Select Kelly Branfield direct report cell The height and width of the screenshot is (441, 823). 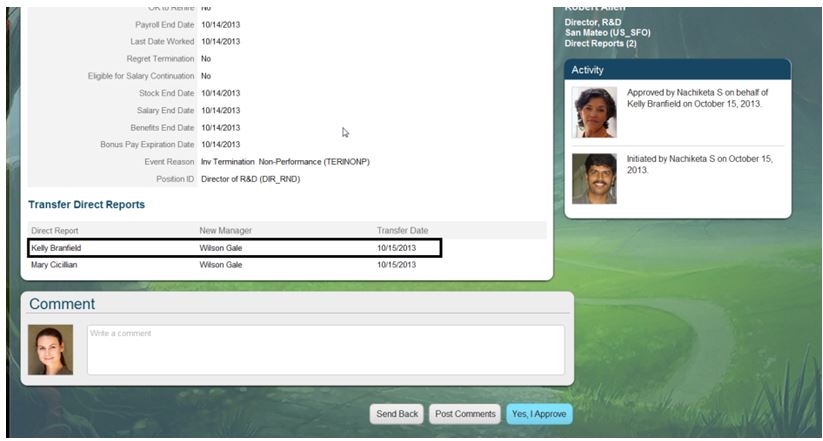pos(56,248)
